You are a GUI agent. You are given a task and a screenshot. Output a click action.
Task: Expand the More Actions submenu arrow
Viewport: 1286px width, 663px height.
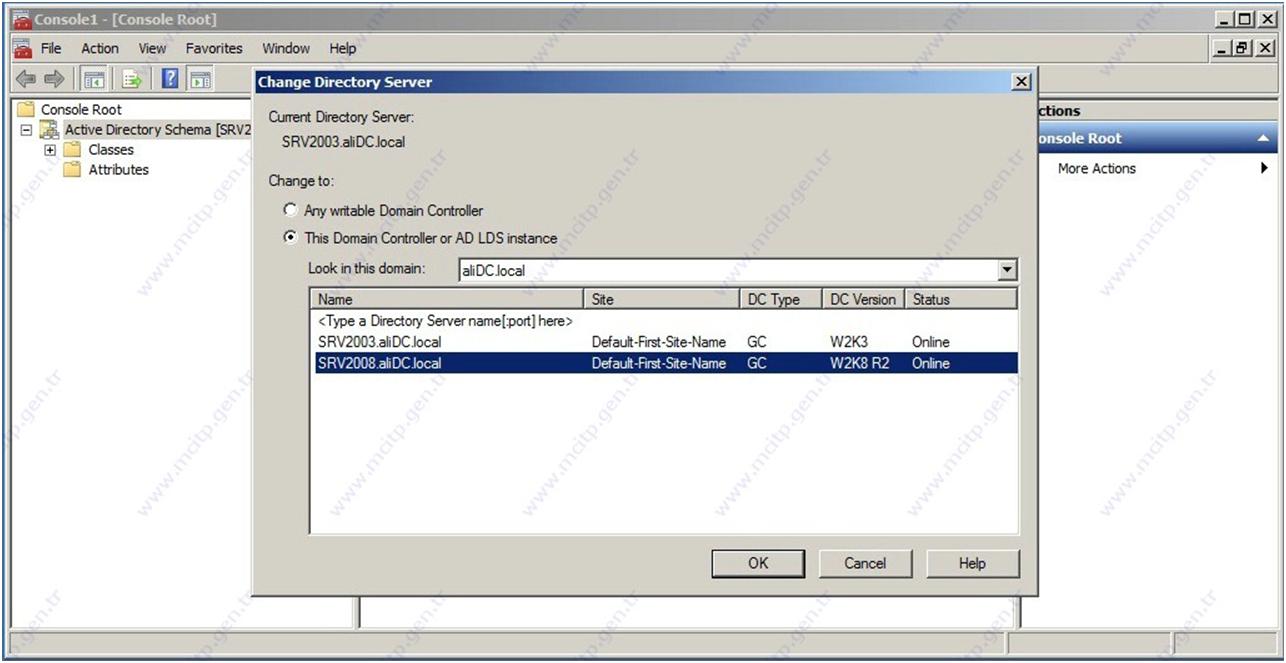pyautogui.click(x=1265, y=169)
